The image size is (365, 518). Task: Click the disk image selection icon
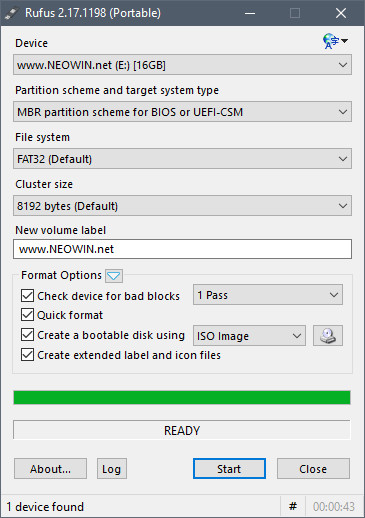click(x=328, y=336)
